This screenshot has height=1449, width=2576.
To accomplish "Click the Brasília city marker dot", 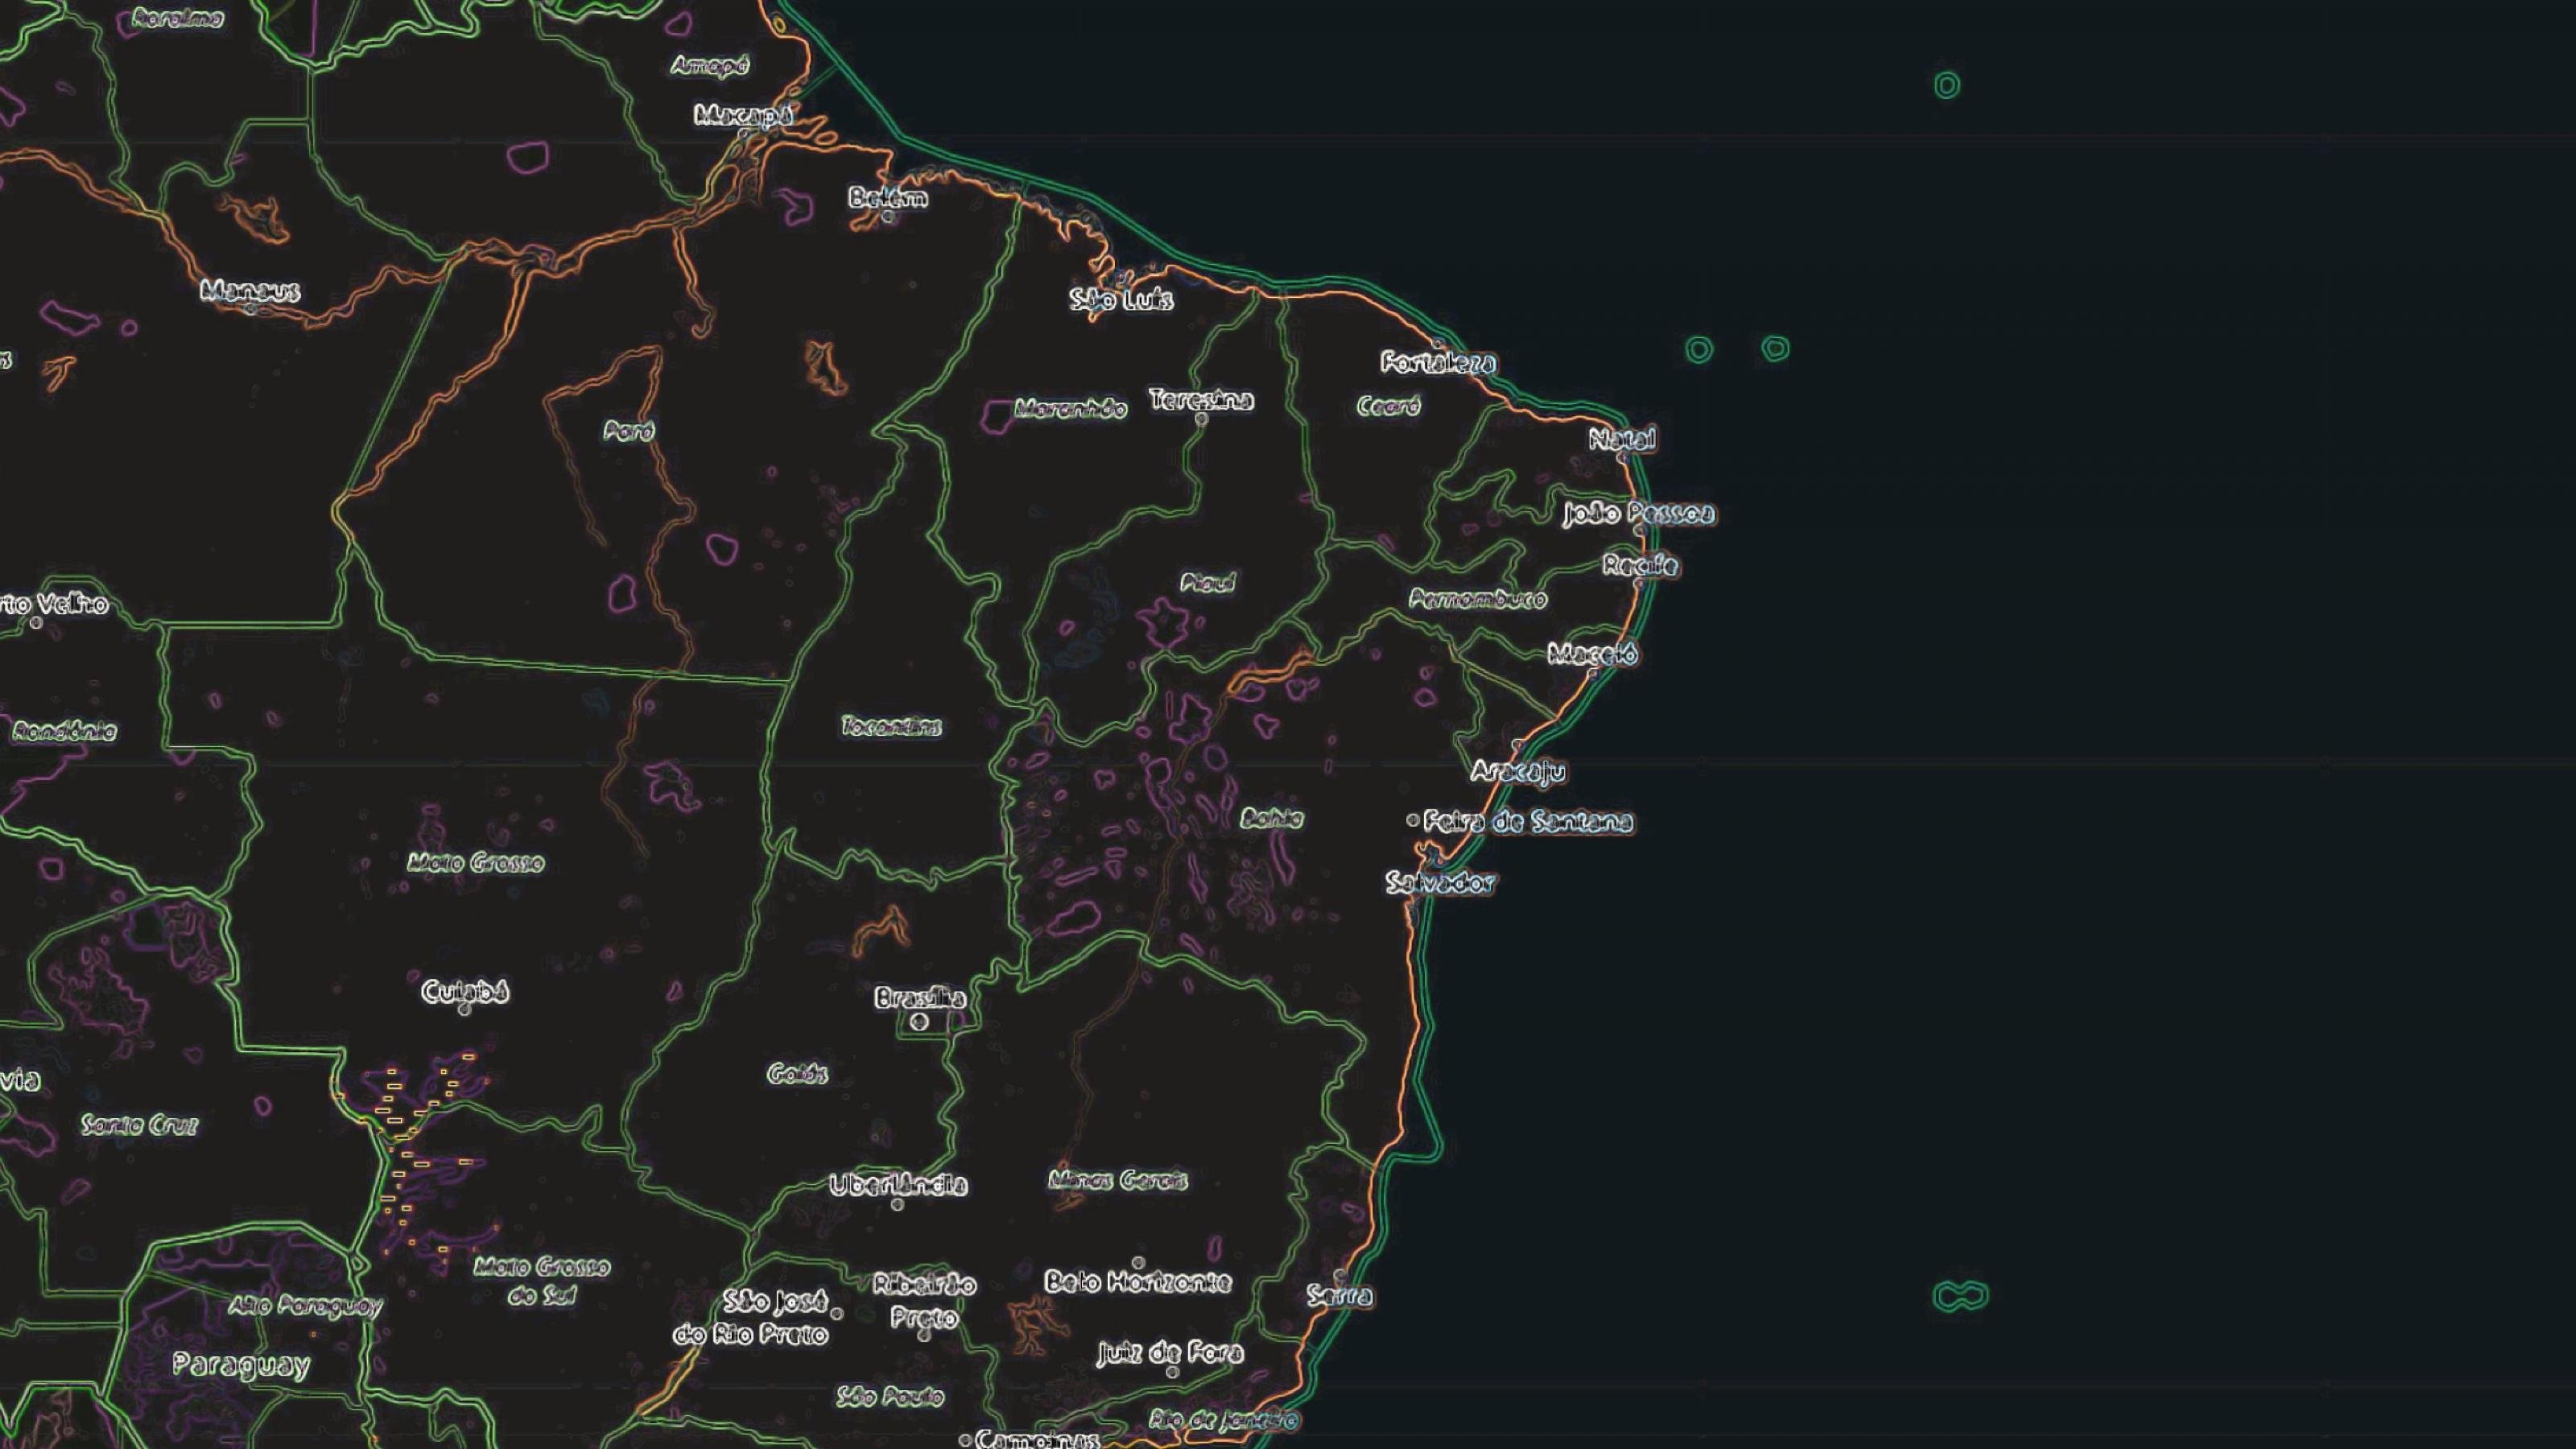I will (x=920, y=1021).
